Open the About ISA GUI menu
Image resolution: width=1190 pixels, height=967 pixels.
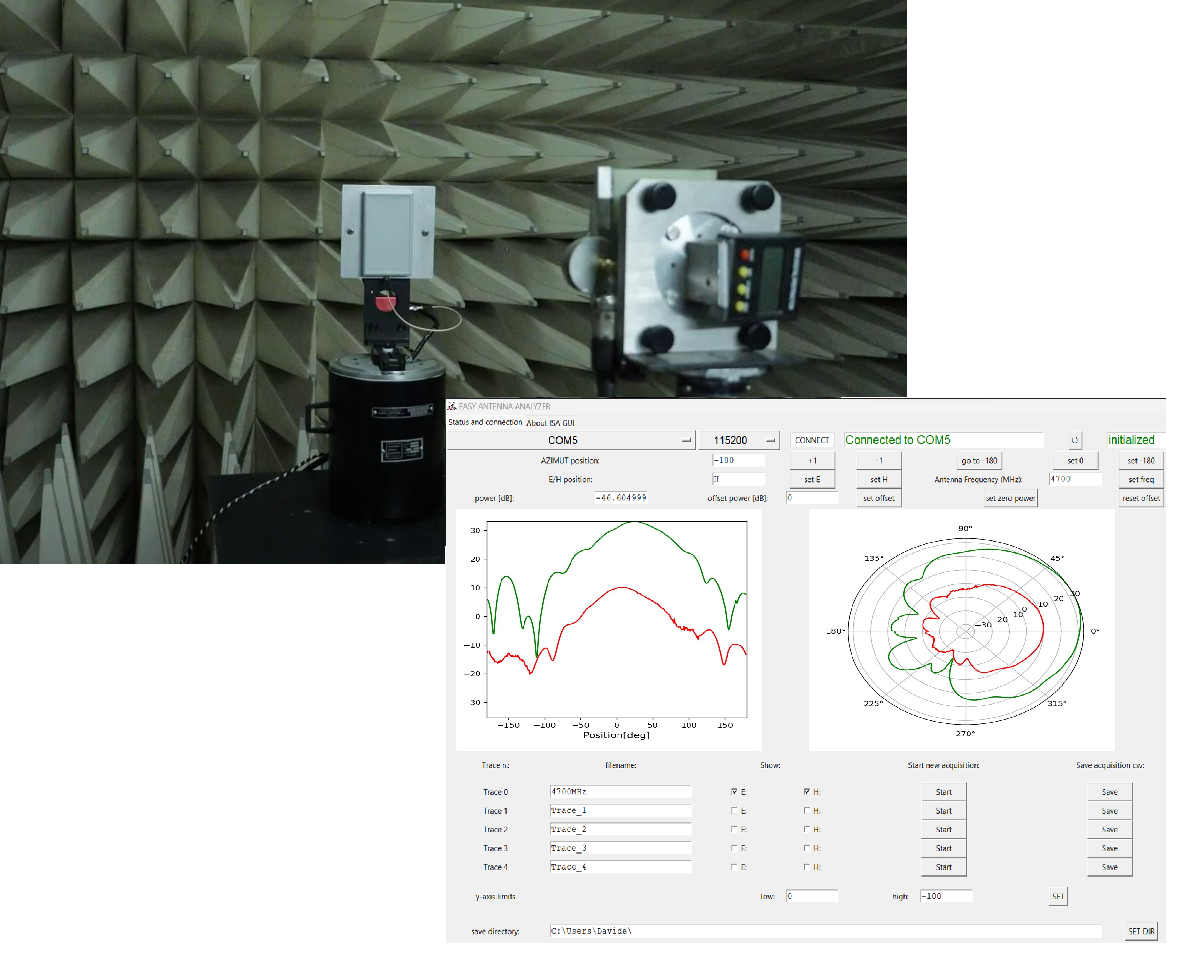(x=550, y=423)
